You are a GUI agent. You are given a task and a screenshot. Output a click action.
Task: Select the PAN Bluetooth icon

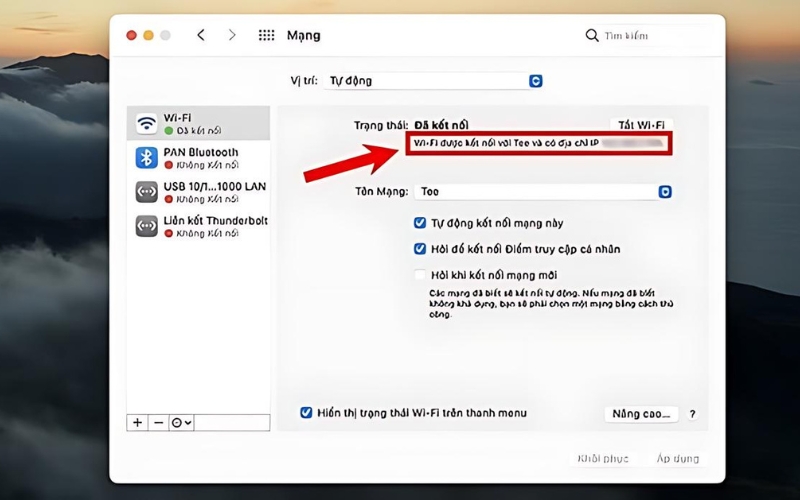tap(146, 158)
